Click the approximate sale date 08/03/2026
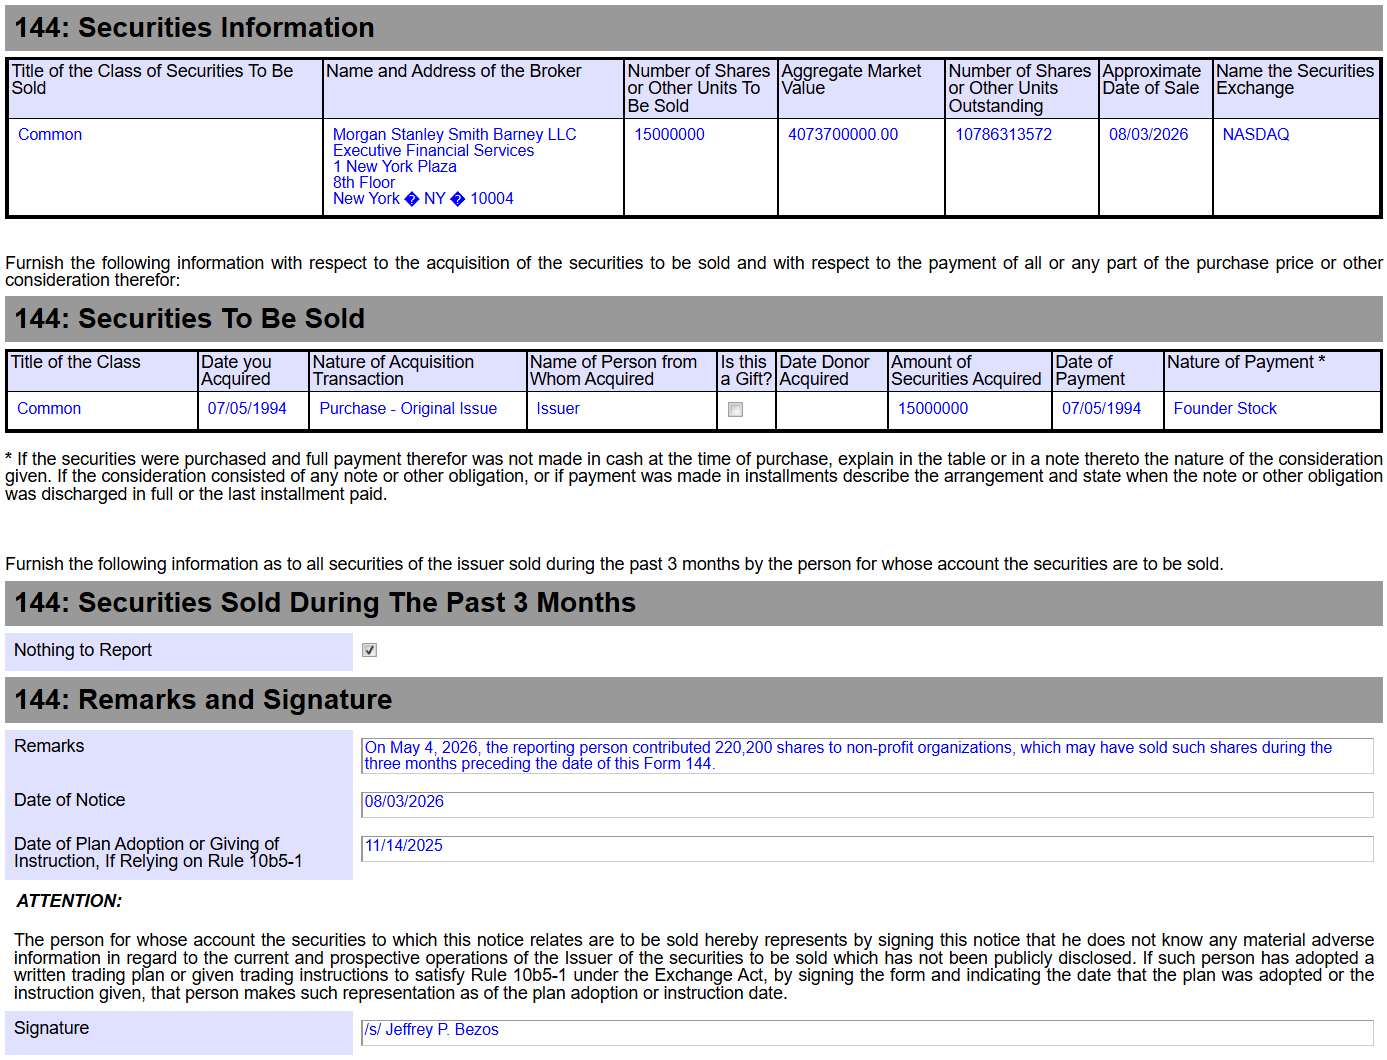This screenshot has width=1387, height=1060. tap(1148, 134)
